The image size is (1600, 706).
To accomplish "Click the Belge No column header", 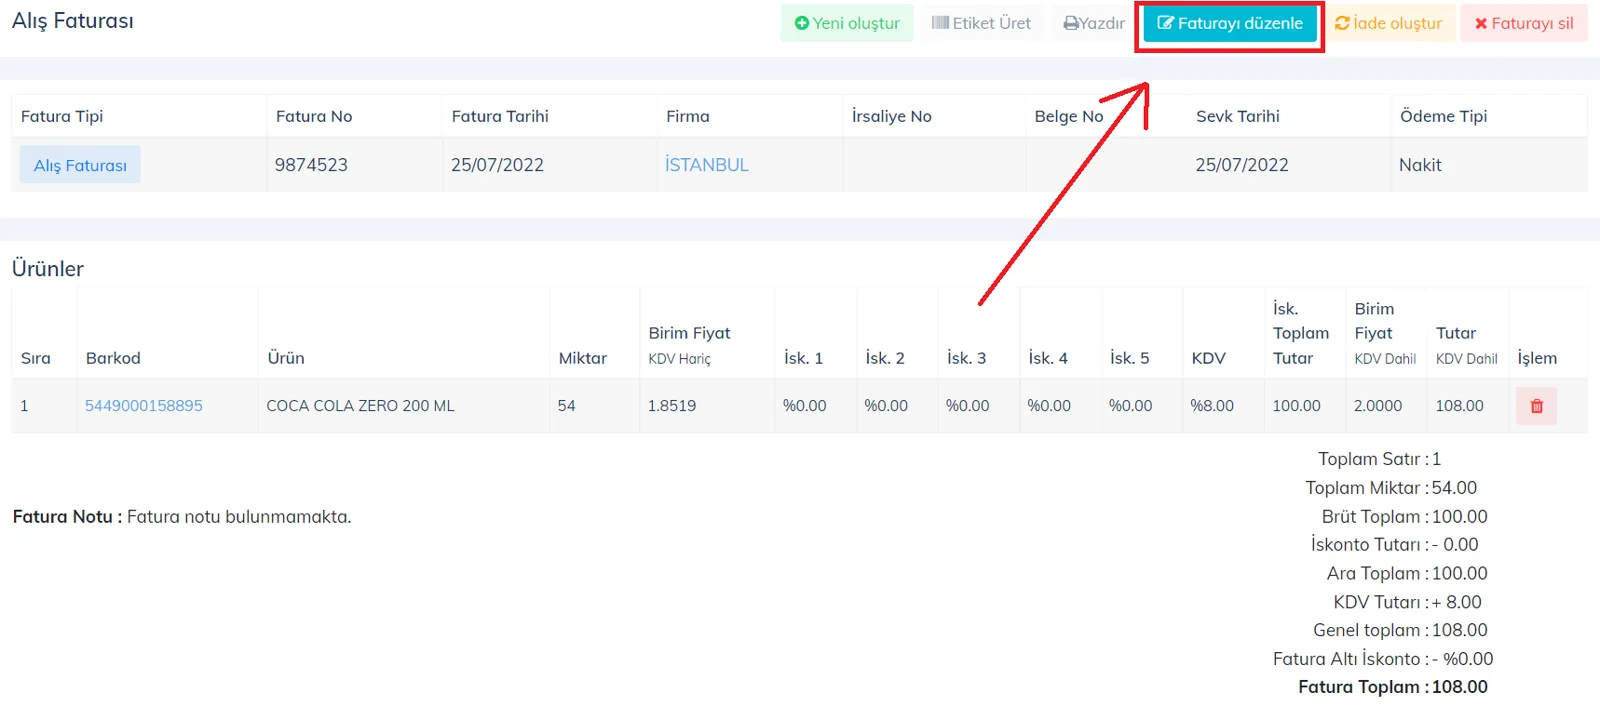I will tap(1069, 116).
